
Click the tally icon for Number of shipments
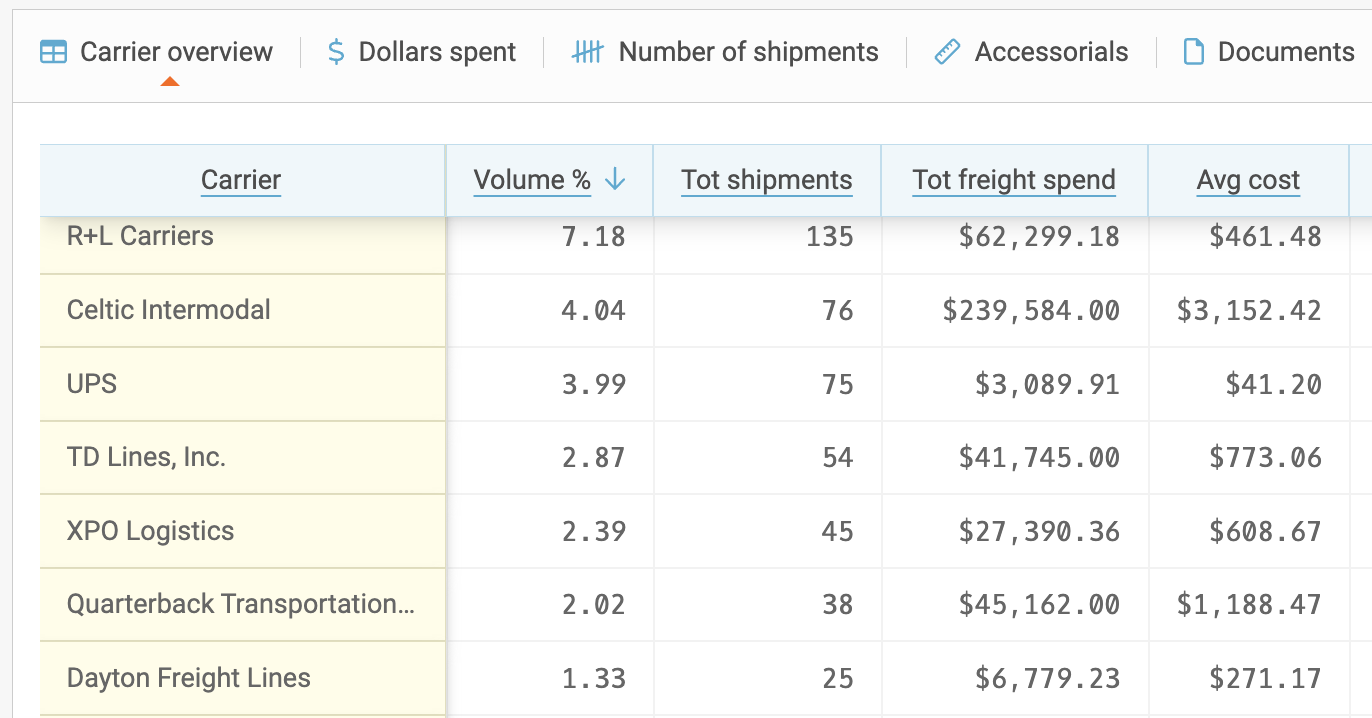click(587, 51)
